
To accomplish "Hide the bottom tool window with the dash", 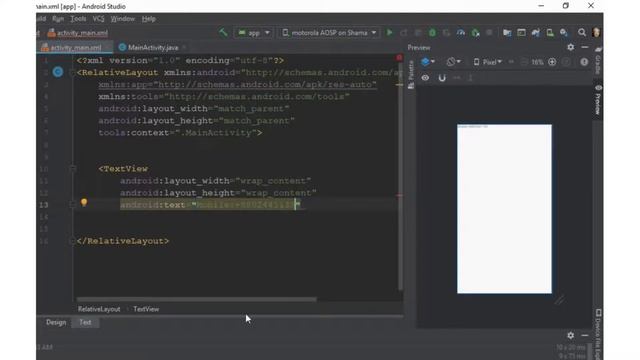I will click(585, 335).
